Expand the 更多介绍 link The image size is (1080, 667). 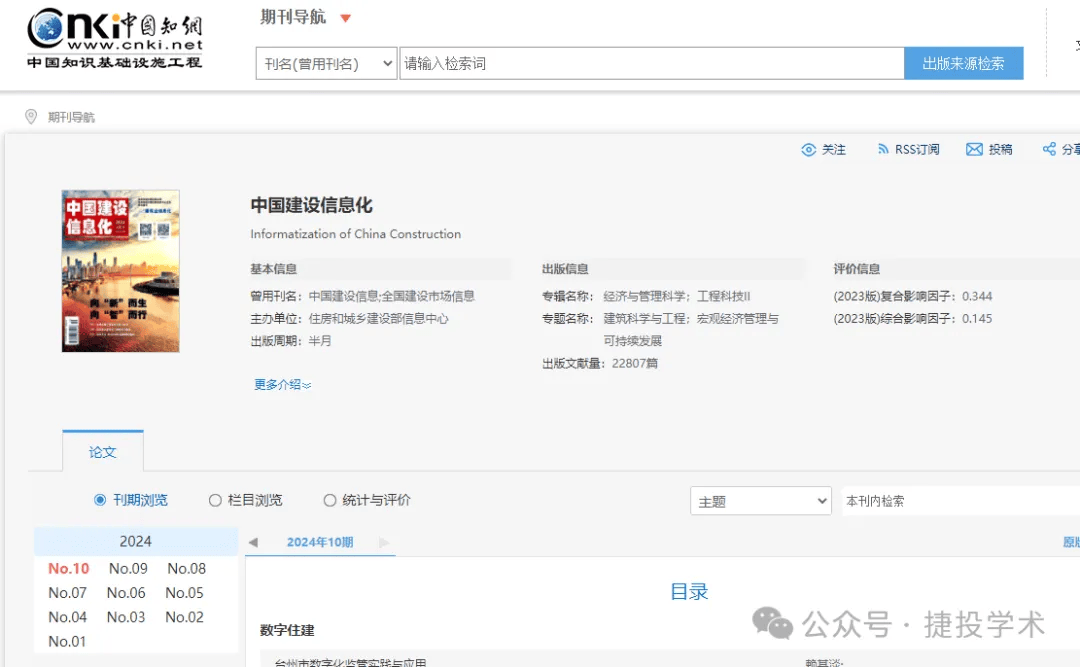[282, 384]
